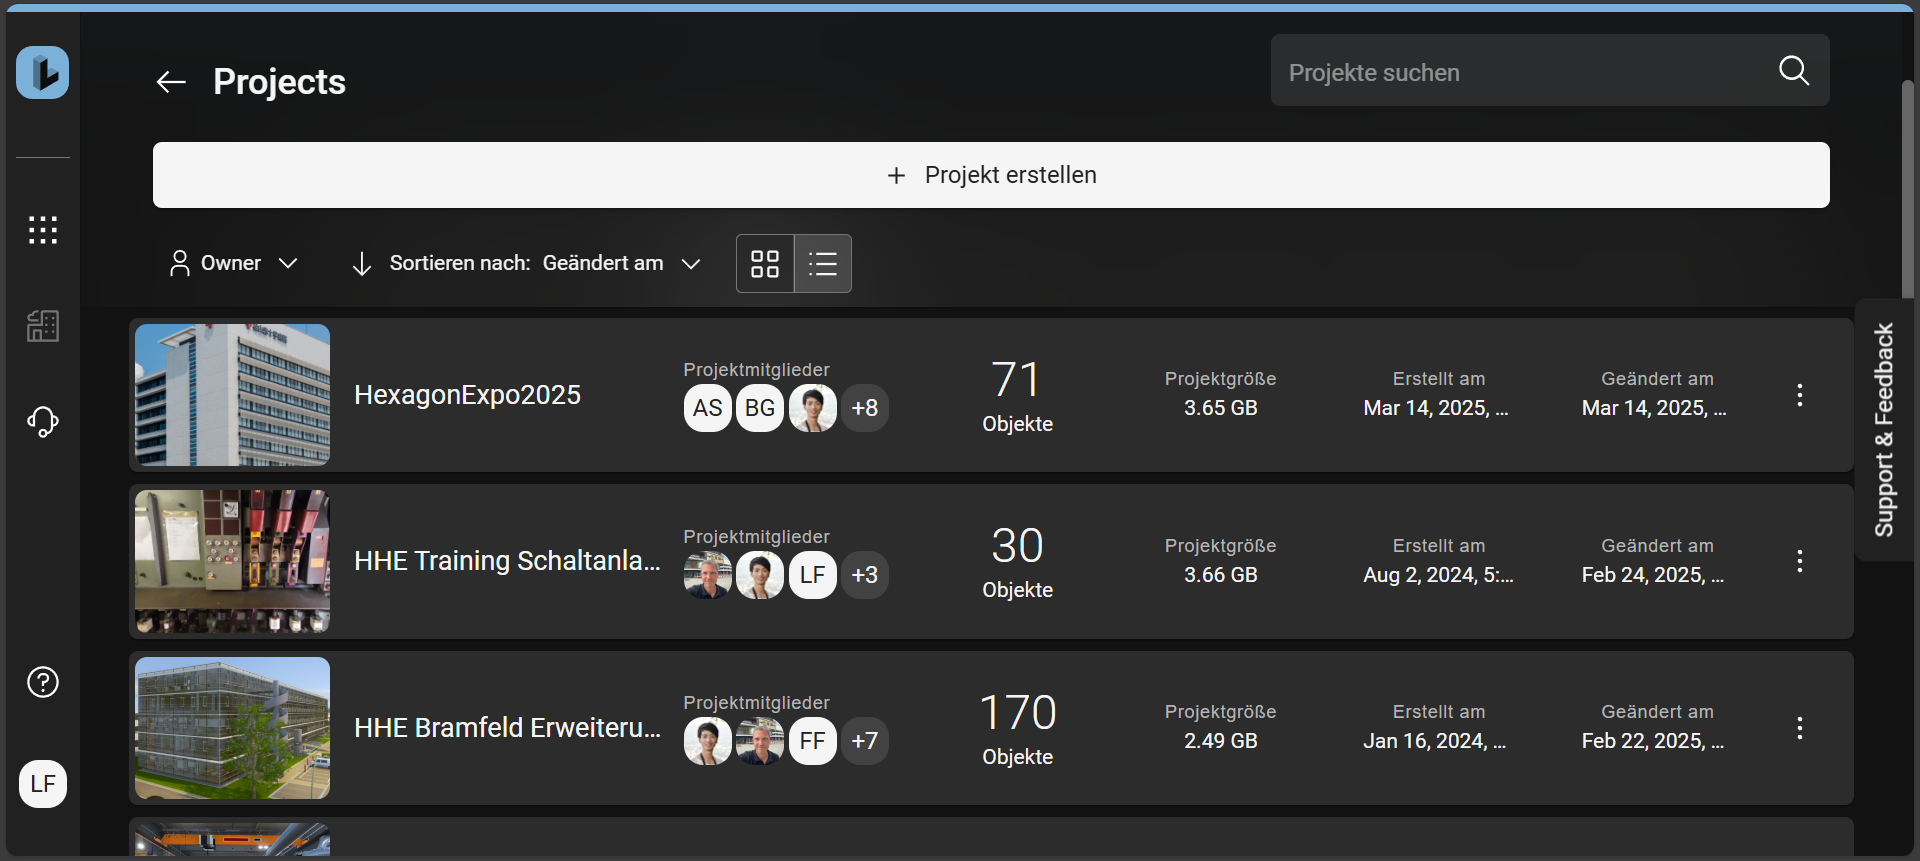
Task: Open more options for HHE Training Schaltanlage
Action: click(x=1799, y=561)
